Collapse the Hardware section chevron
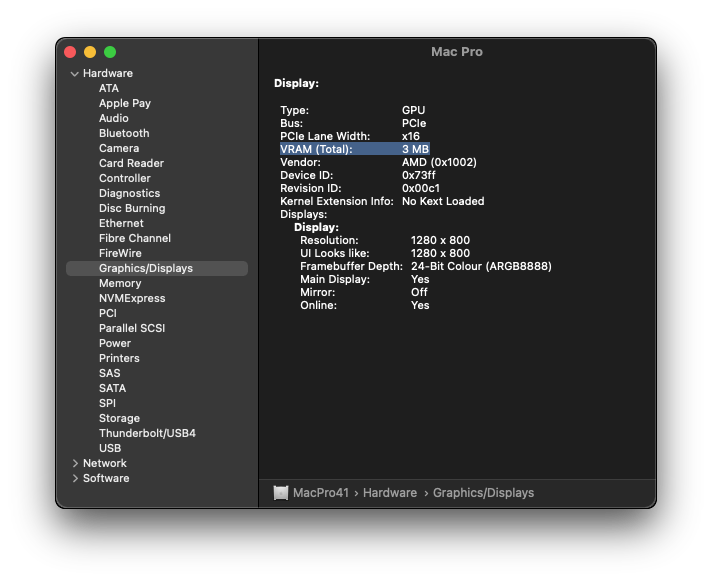Image resolution: width=712 pixels, height=582 pixels. (75, 74)
